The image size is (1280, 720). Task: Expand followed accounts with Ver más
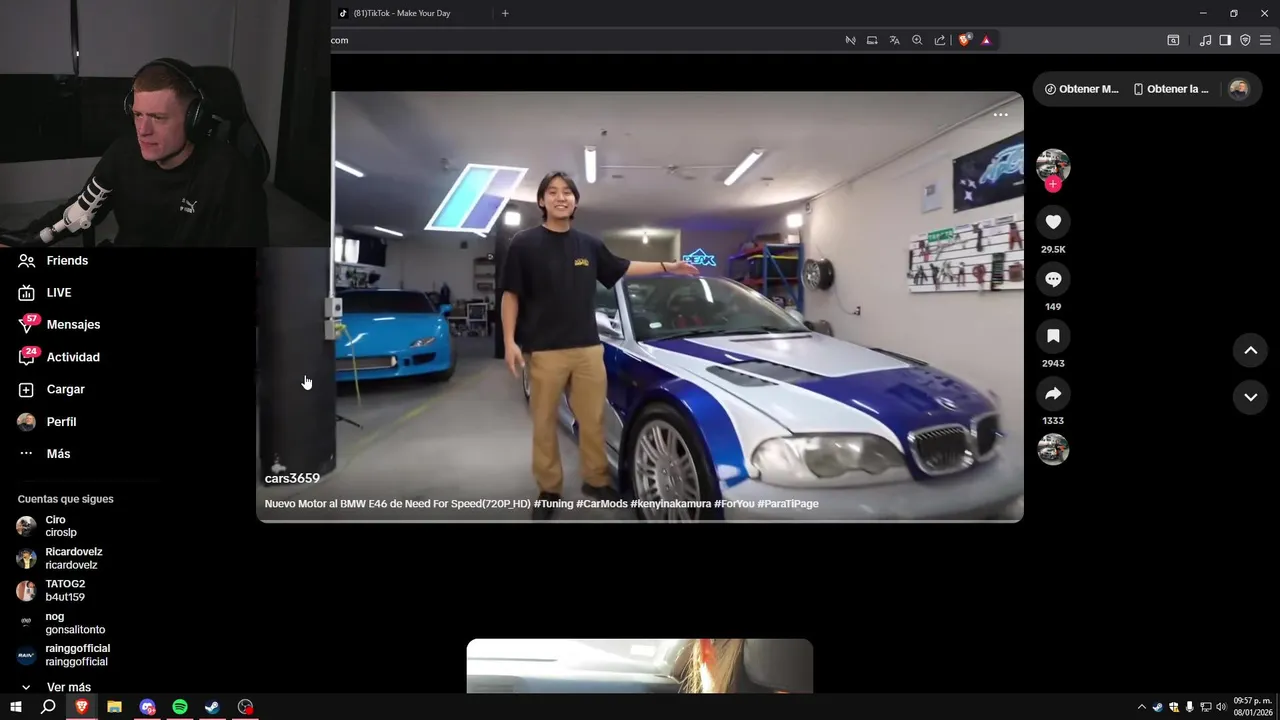click(x=56, y=687)
